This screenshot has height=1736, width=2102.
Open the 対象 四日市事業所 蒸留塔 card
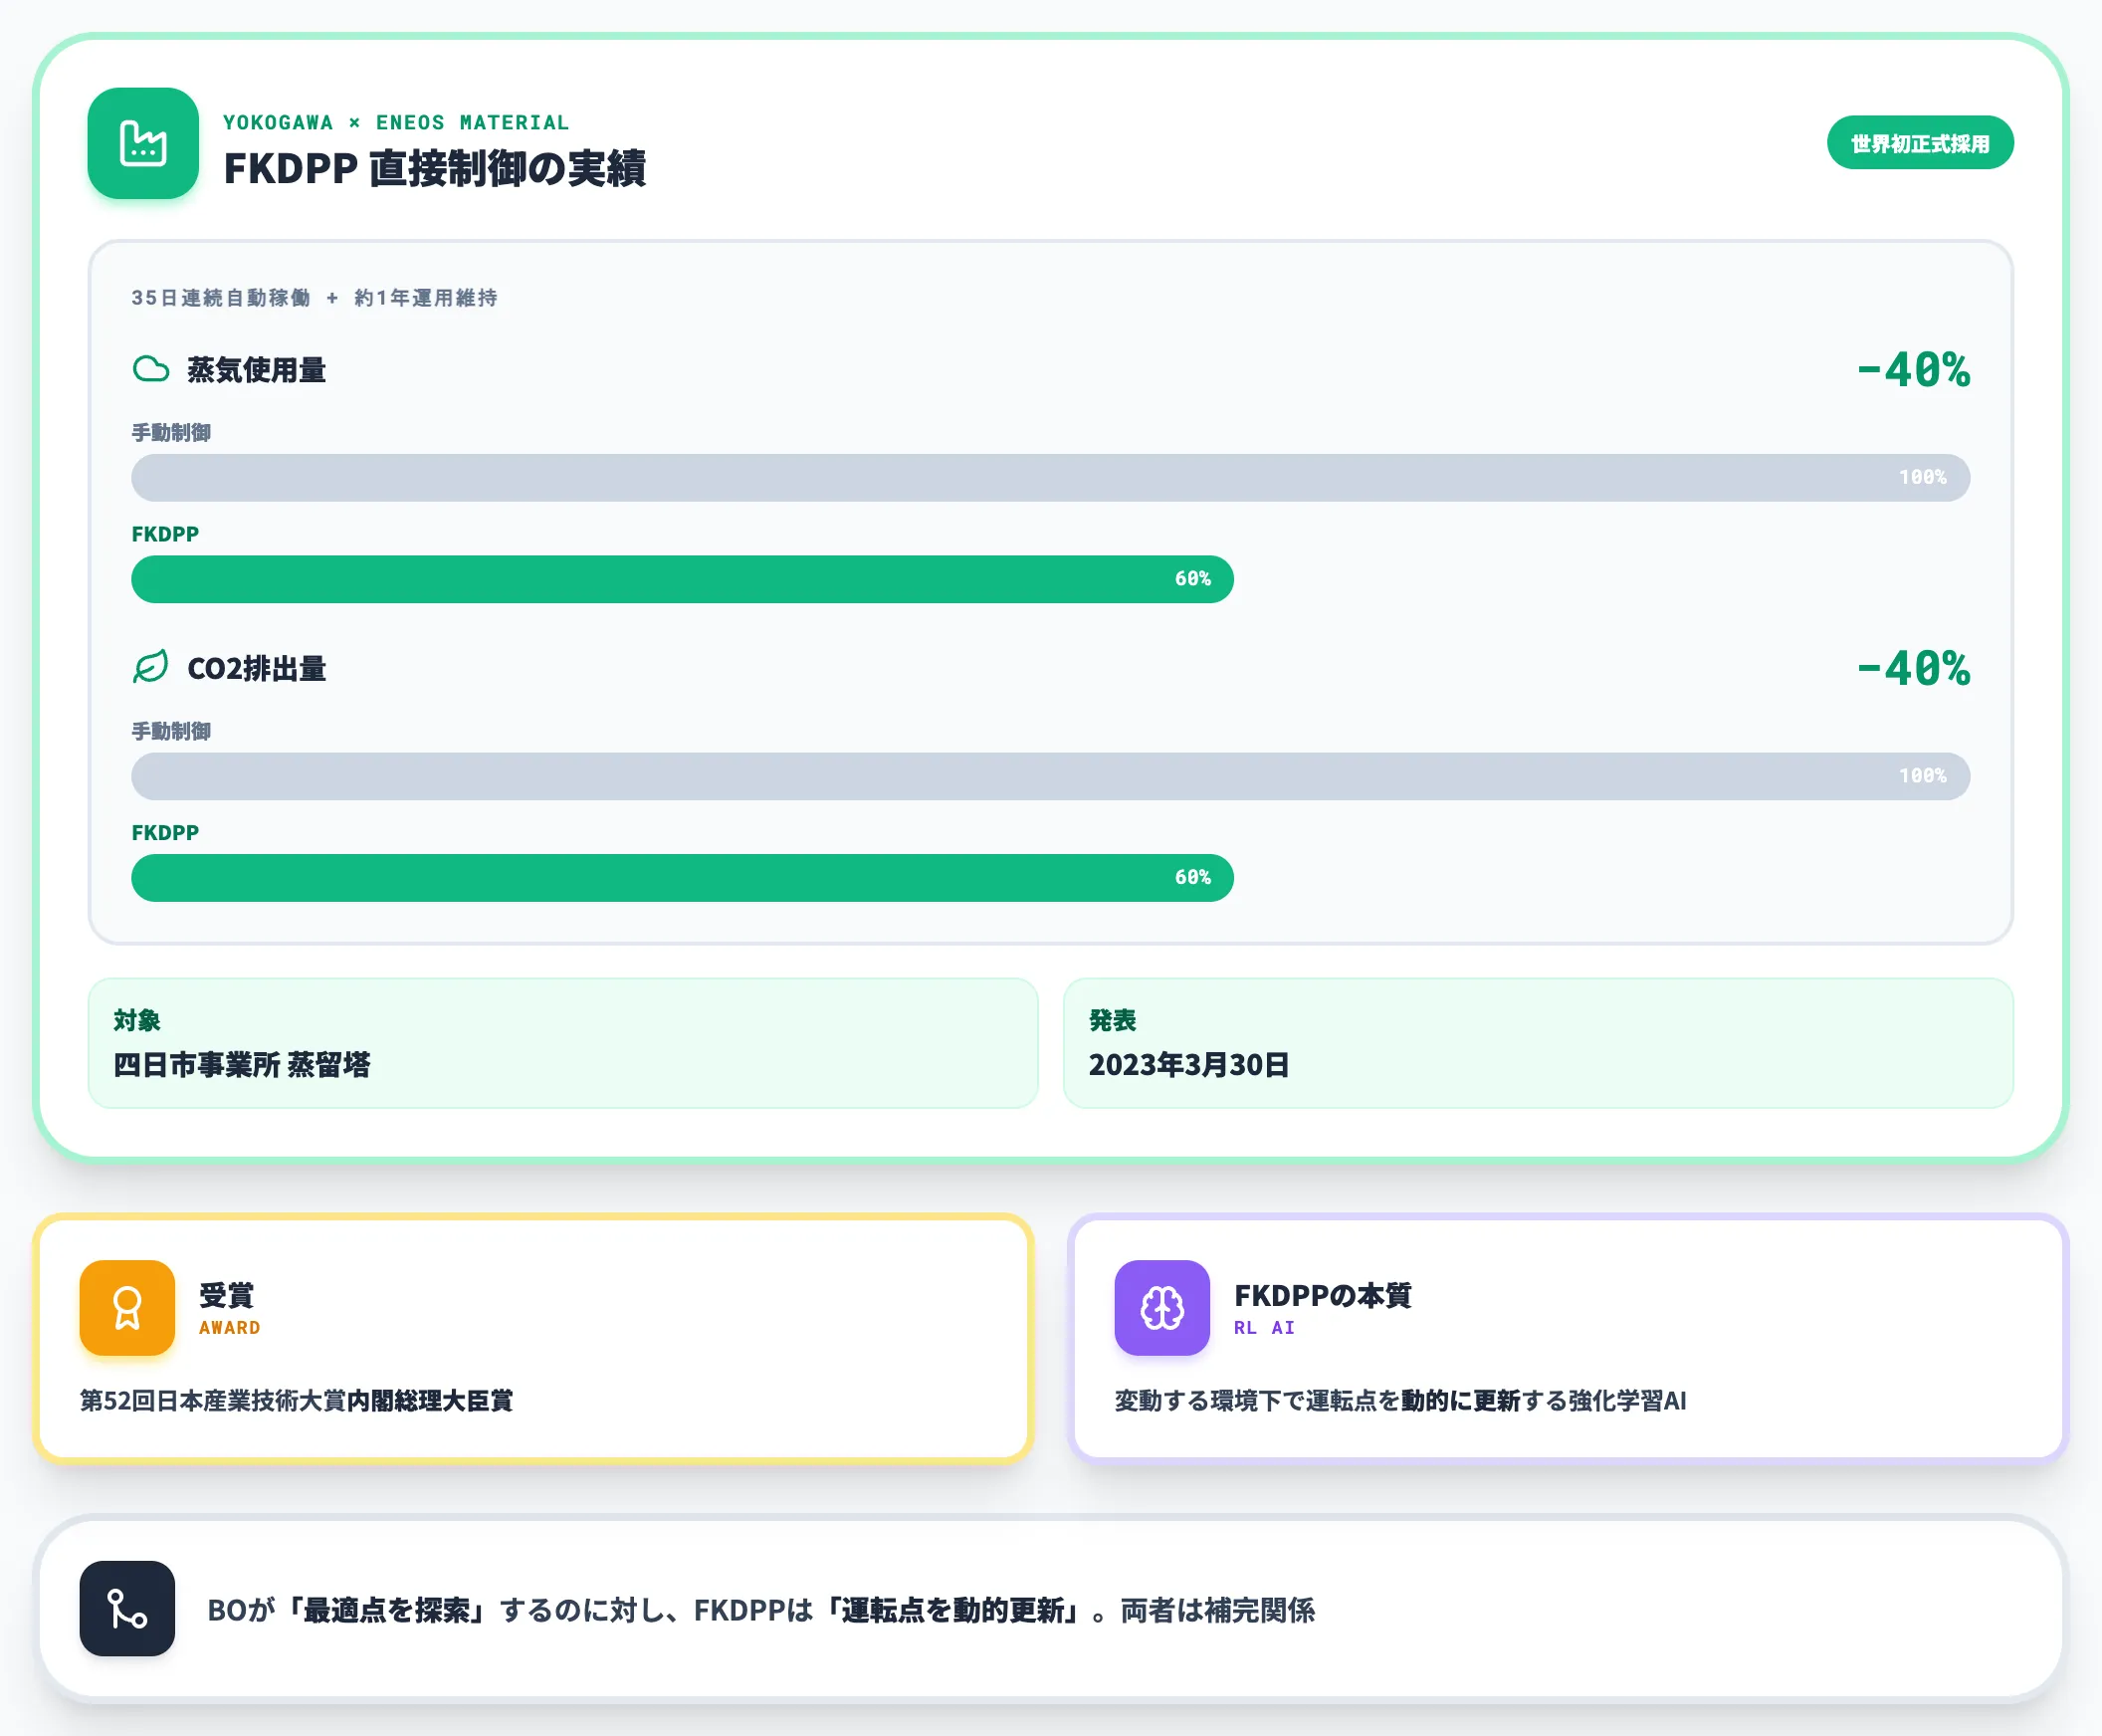click(563, 1043)
